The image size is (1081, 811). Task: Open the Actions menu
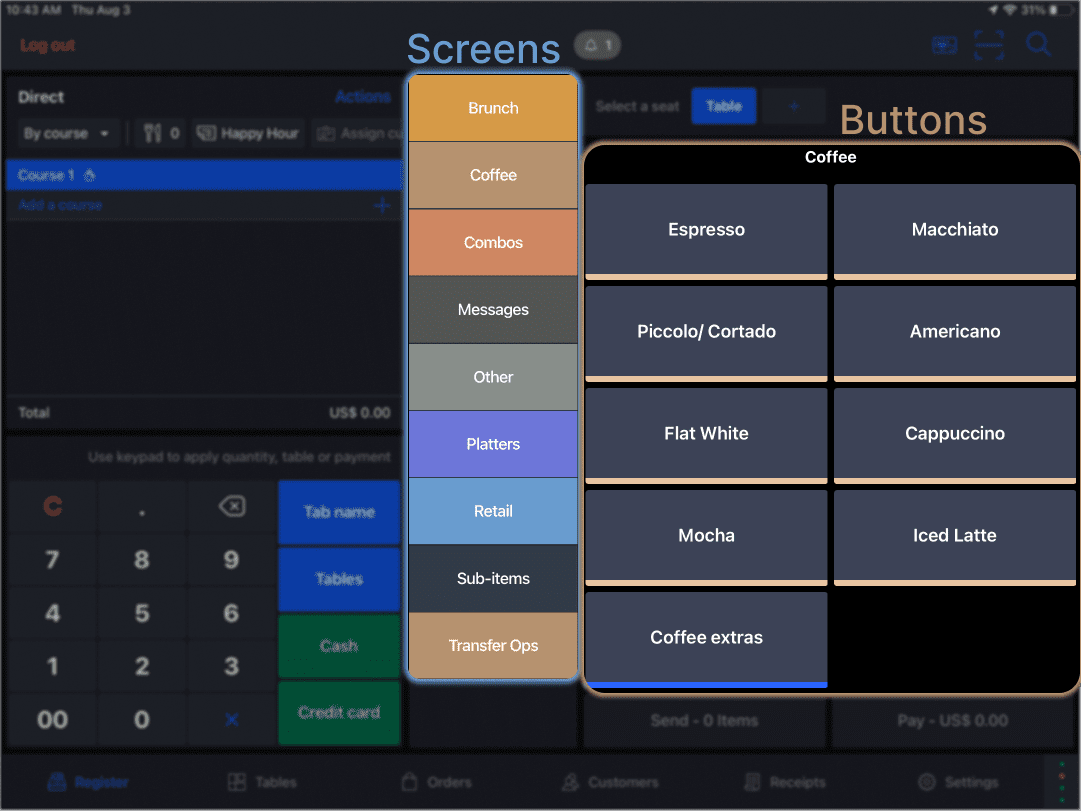pos(362,97)
